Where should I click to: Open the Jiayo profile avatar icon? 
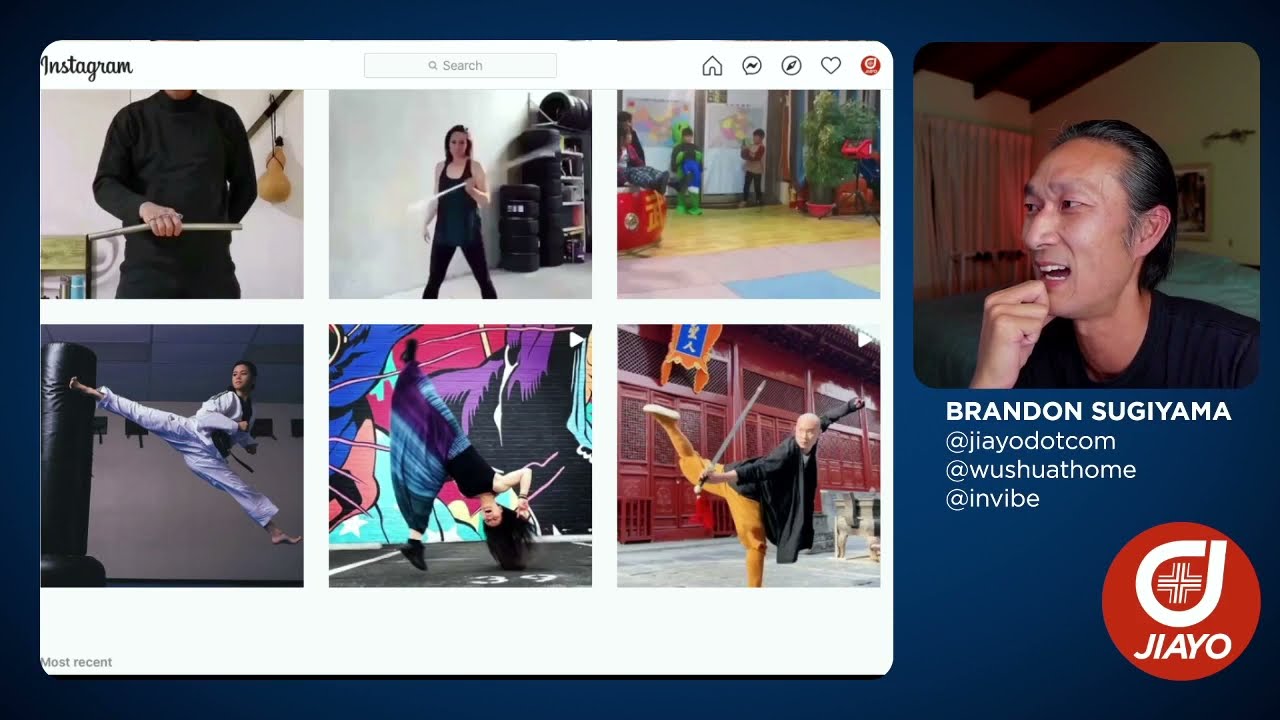pyautogui.click(x=870, y=66)
